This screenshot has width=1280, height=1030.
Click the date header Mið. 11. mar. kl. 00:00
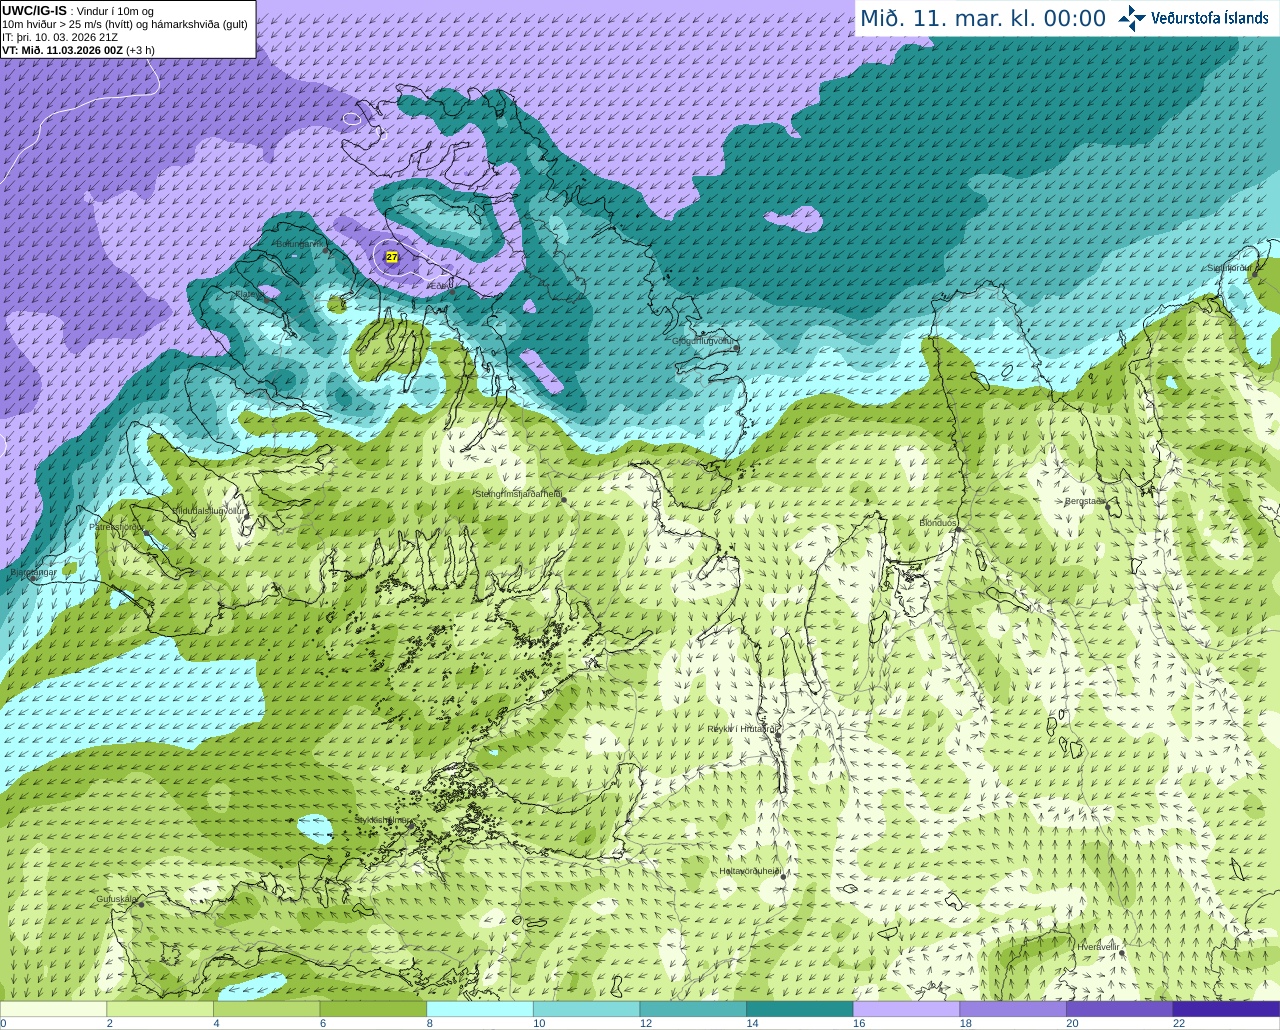(983, 18)
